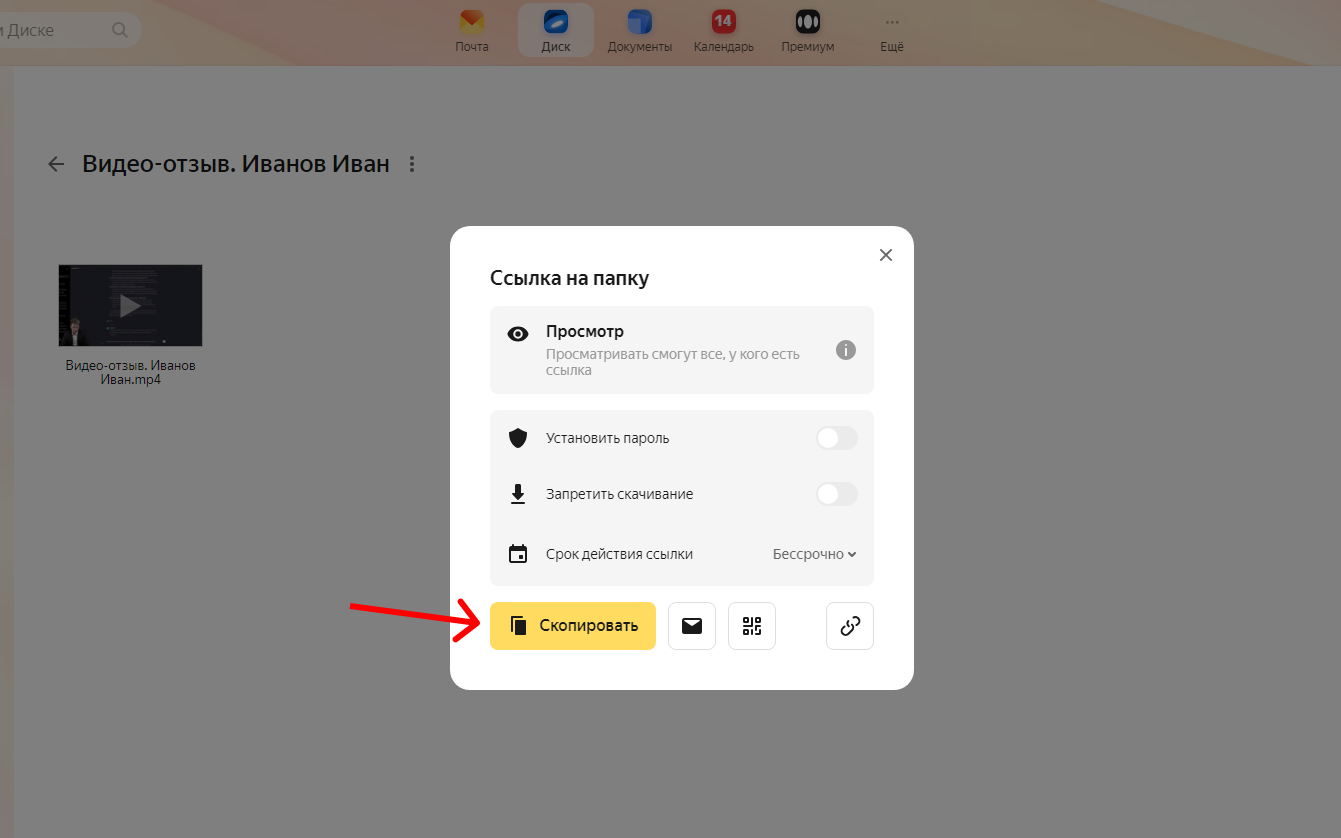1341x838 pixels.
Task: Open the Бессрочно expiry dropdown
Action: click(x=815, y=554)
